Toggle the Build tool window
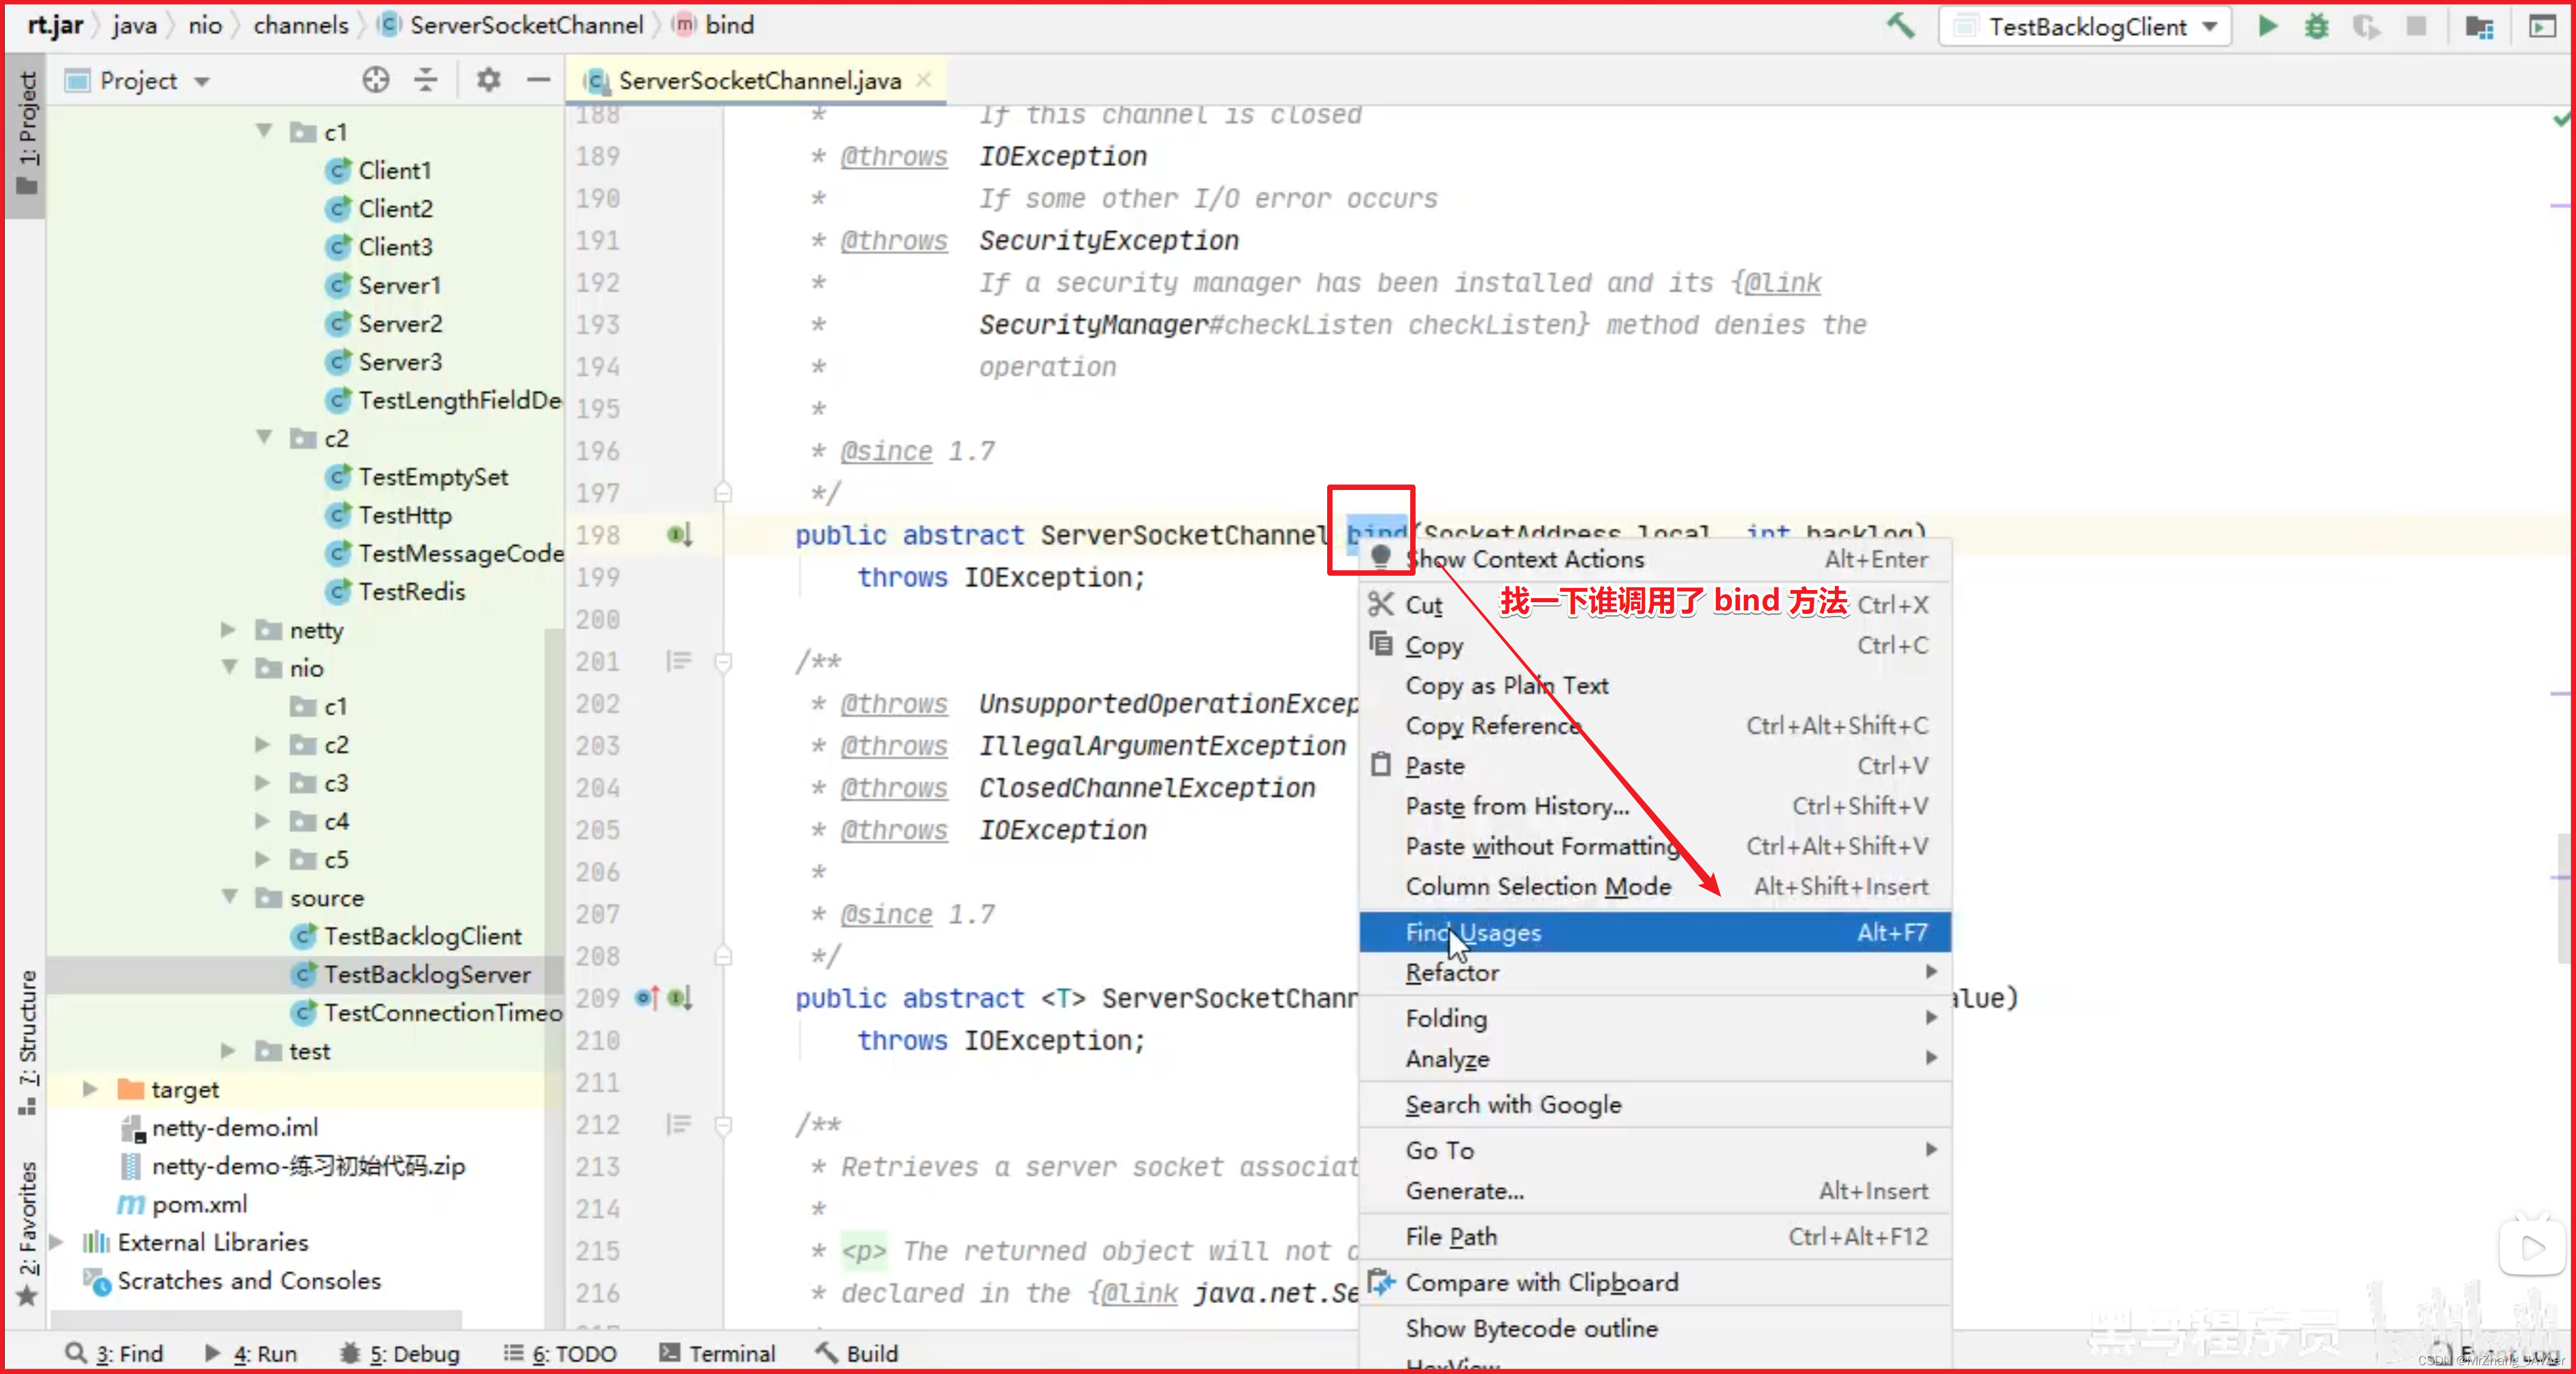Screen dimensions: 2576x1374 pos(856,1353)
